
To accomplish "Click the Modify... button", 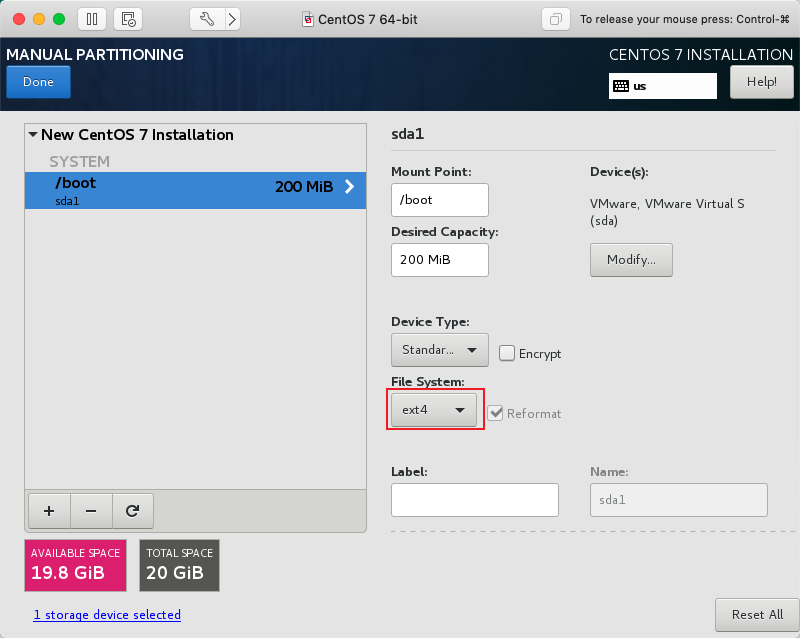I will click(631, 260).
